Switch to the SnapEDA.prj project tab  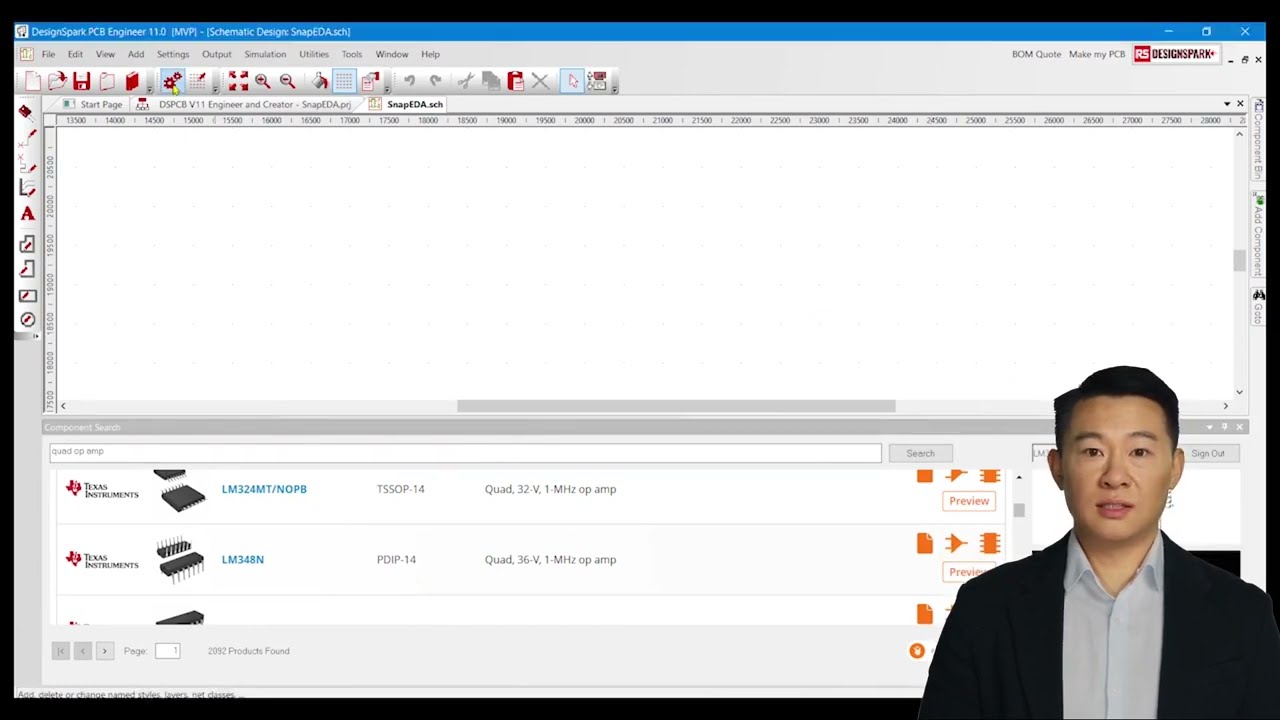(x=245, y=104)
